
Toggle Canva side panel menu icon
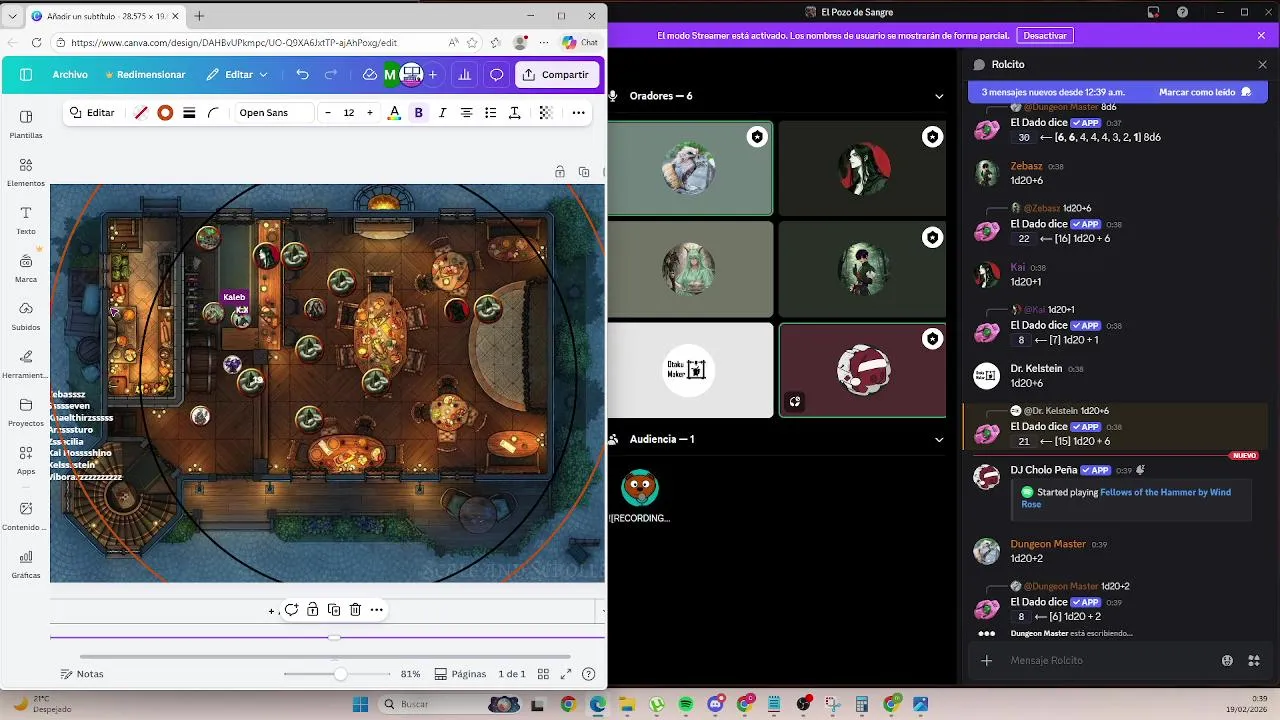tap(26, 75)
